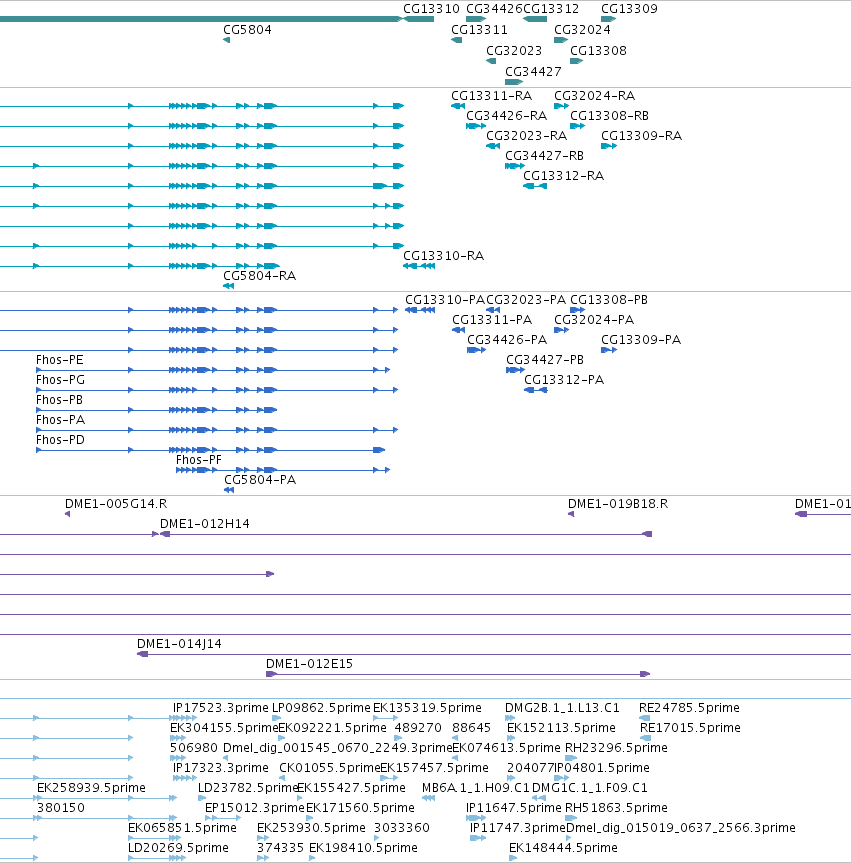
Task: Open protein CG5804-PA
Action: click(x=260, y=480)
